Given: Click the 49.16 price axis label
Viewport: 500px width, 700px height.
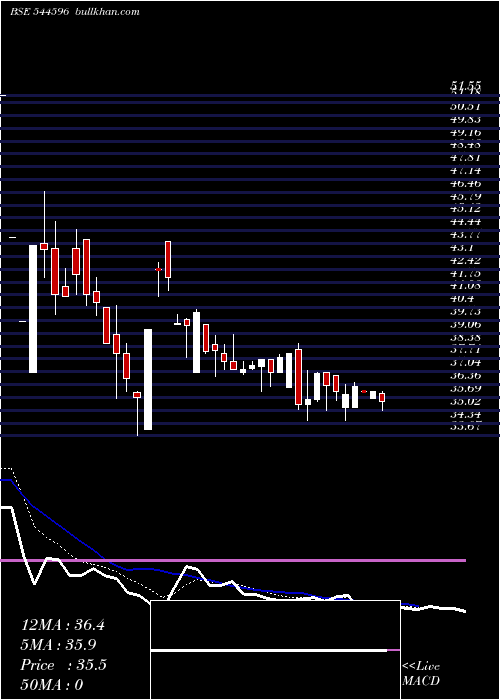Looking at the screenshot, I should 466,132.
